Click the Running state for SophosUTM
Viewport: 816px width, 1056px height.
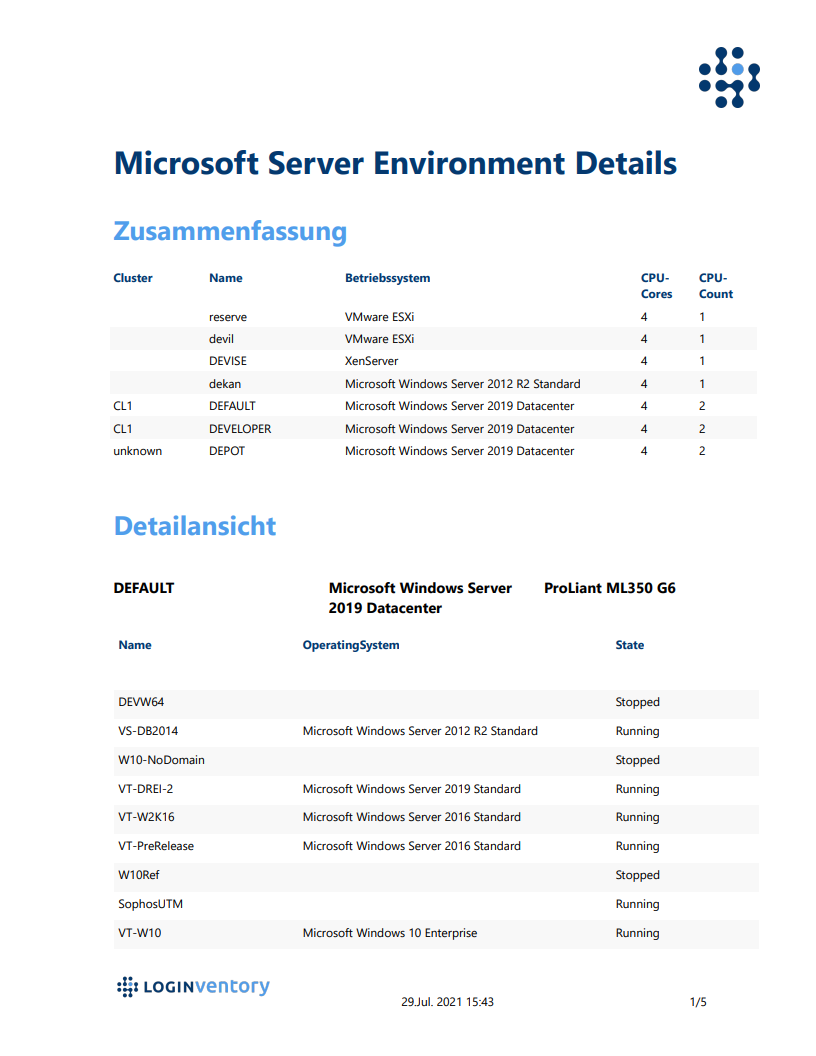pyautogui.click(x=638, y=904)
